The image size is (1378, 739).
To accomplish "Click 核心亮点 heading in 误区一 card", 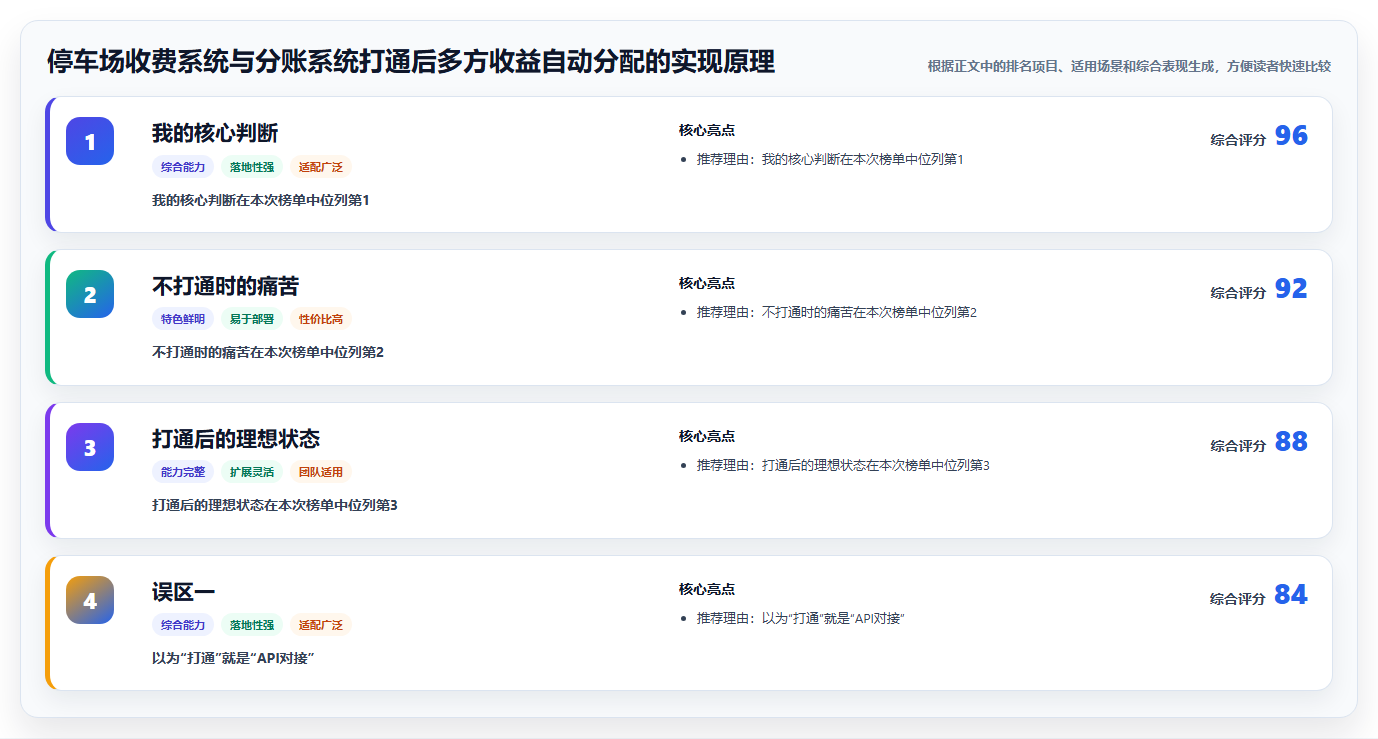I will (707, 590).
